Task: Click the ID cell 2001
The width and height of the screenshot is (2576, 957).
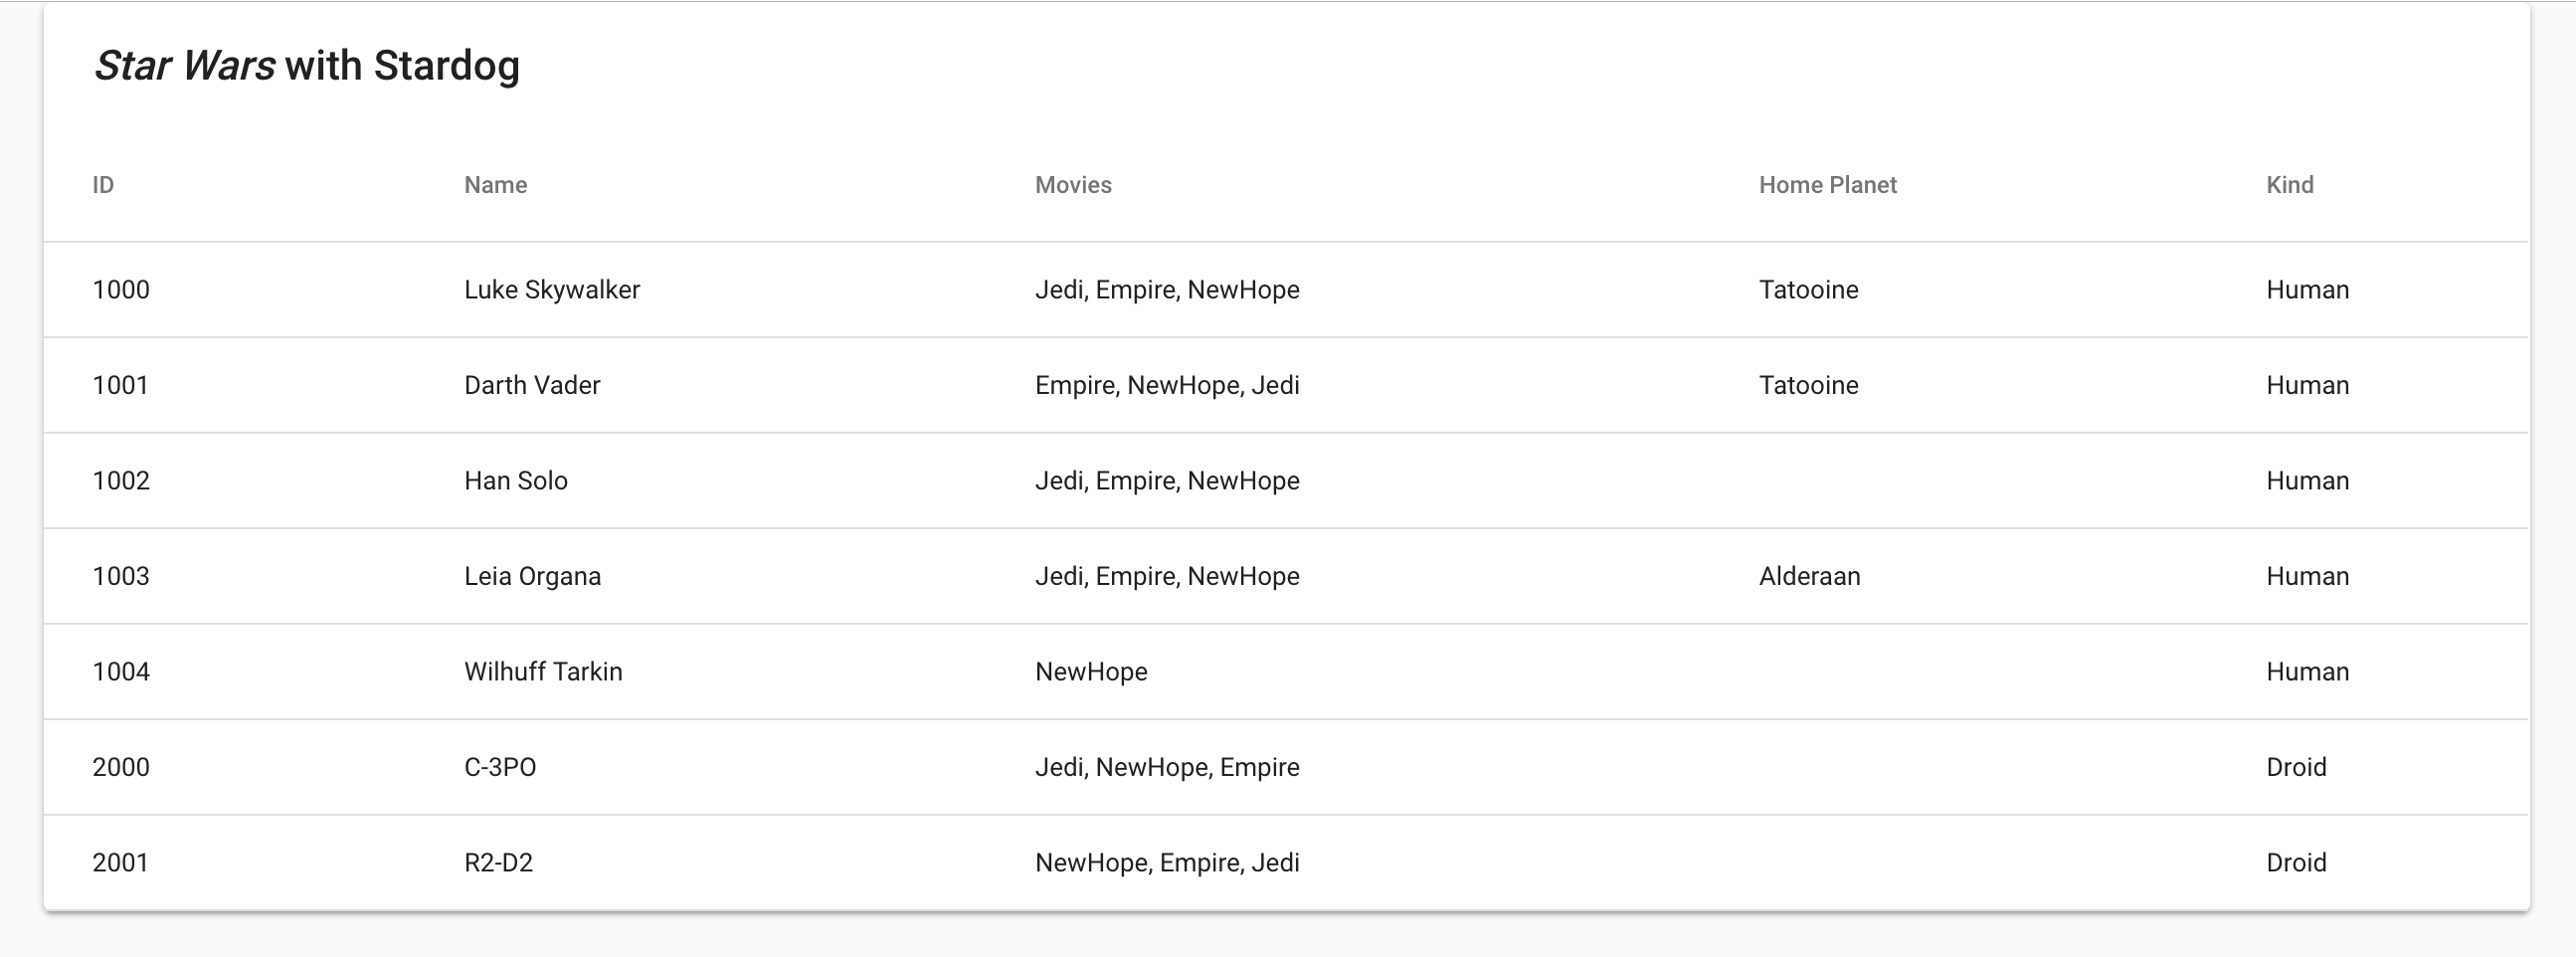Action: 121,863
